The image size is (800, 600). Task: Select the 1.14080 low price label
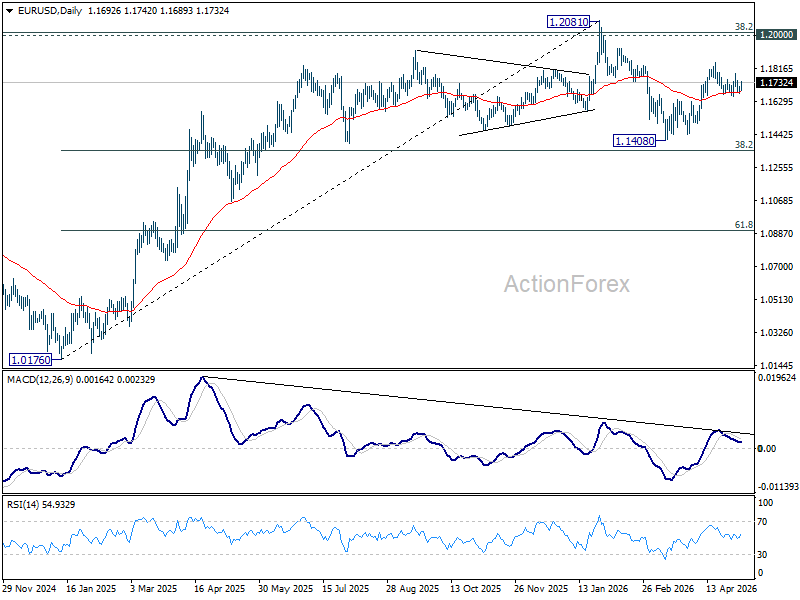point(634,141)
